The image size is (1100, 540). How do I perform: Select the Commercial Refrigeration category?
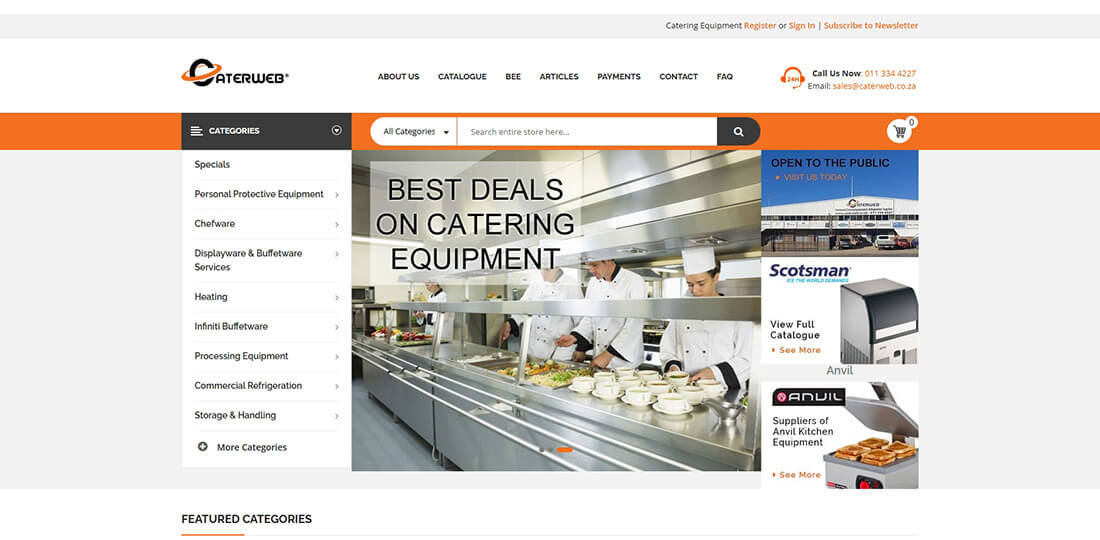click(x=248, y=386)
